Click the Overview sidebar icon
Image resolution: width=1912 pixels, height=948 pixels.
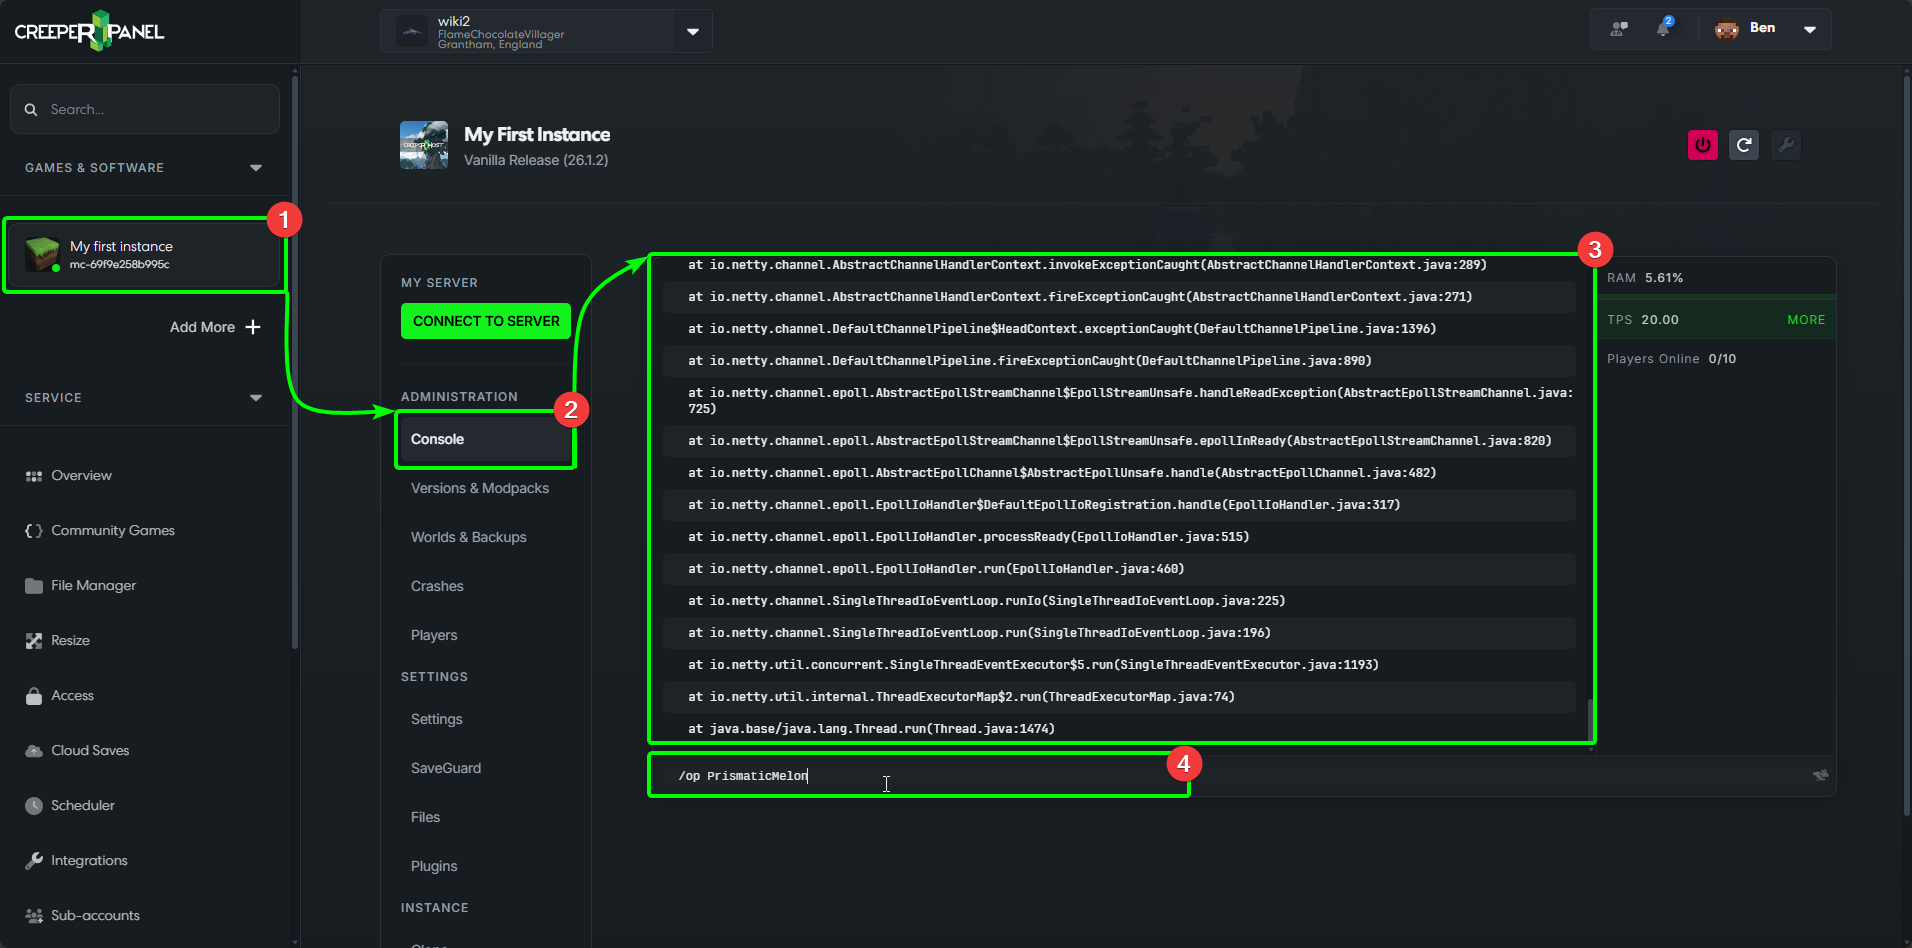[34, 476]
